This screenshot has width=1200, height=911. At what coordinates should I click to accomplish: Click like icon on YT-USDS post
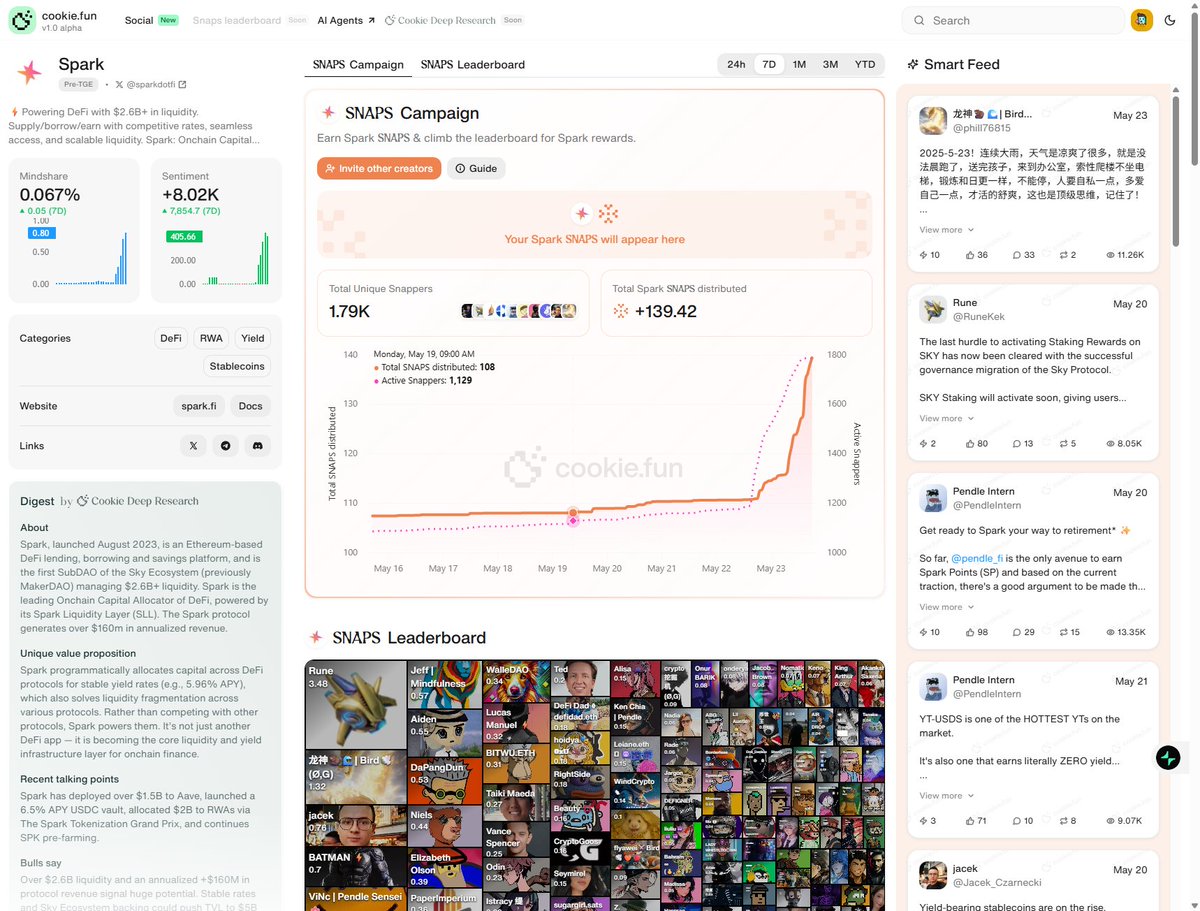click(x=970, y=821)
